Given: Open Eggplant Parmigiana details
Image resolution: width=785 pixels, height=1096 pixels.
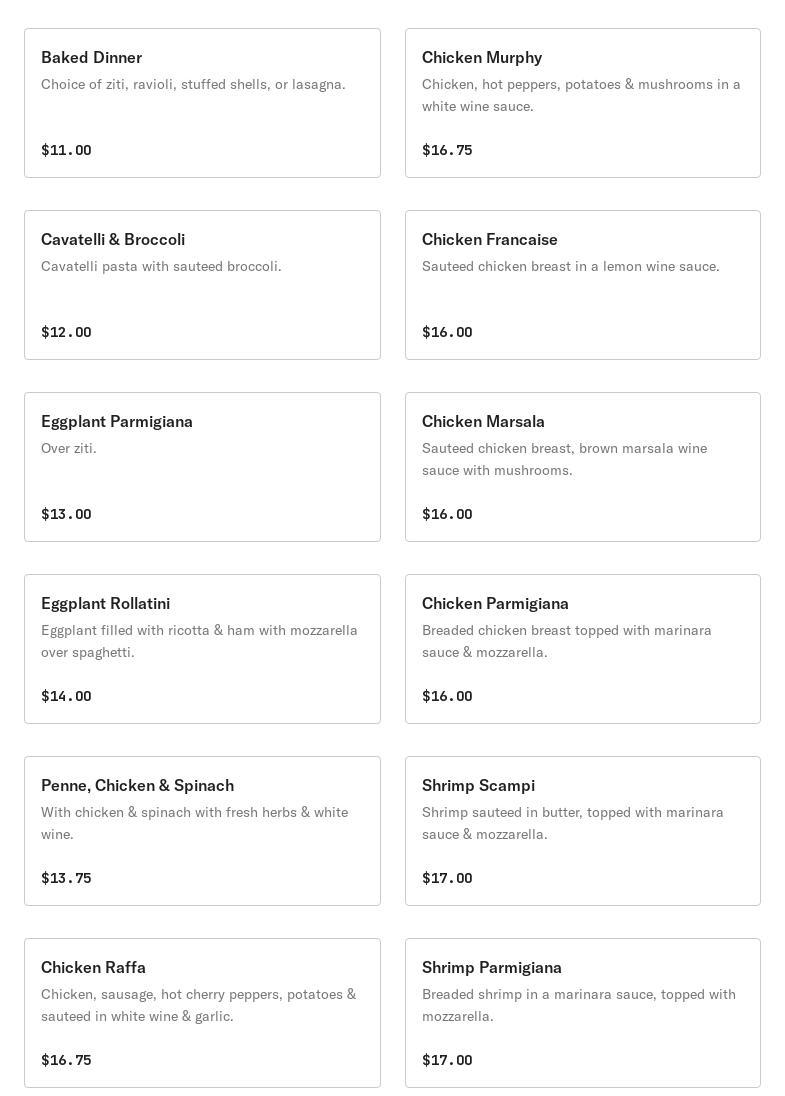Looking at the screenshot, I should click(202, 467).
